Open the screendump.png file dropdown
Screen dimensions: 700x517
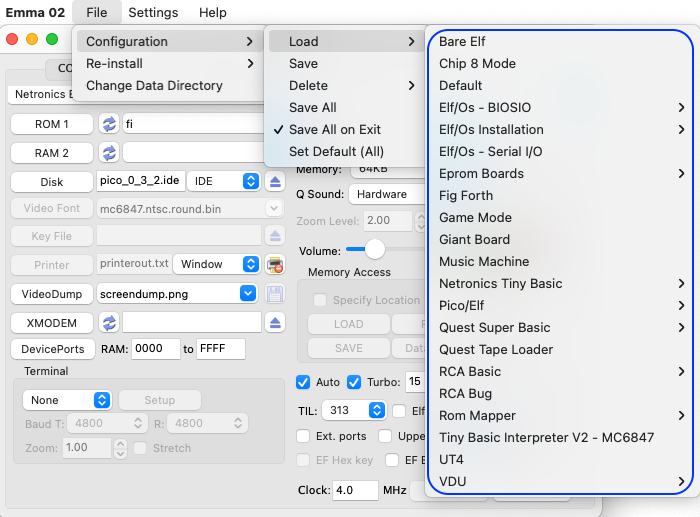click(248, 294)
